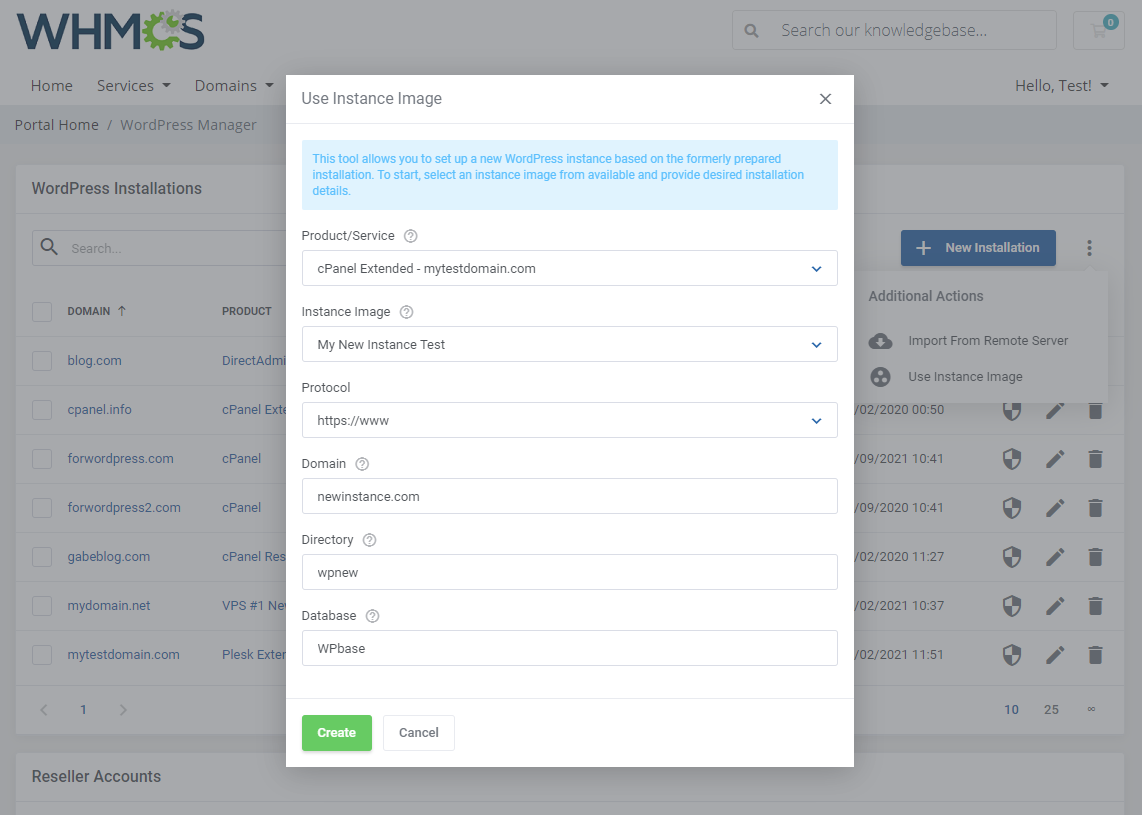Click the Directory input field

570,572
